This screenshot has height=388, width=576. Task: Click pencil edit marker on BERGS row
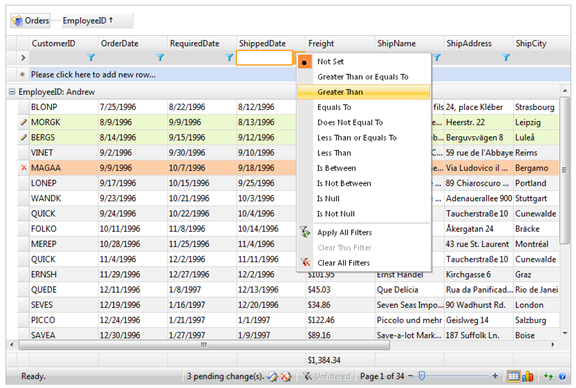(x=24, y=137)
